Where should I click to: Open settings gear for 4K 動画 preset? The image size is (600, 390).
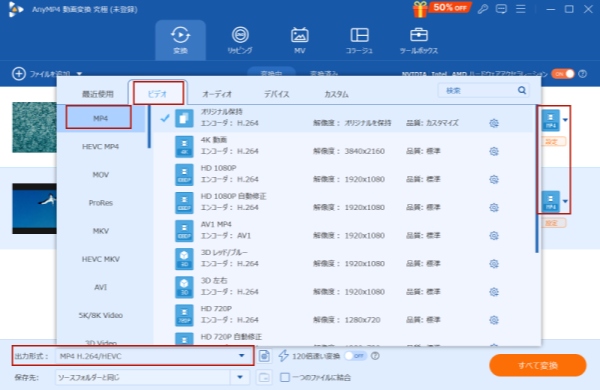tap(494, 151)
